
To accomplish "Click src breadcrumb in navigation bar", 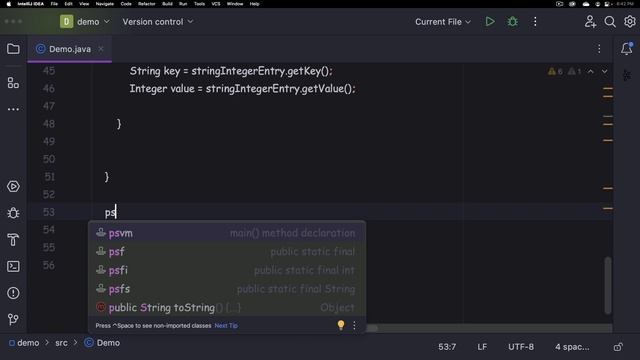I will 61,343.
